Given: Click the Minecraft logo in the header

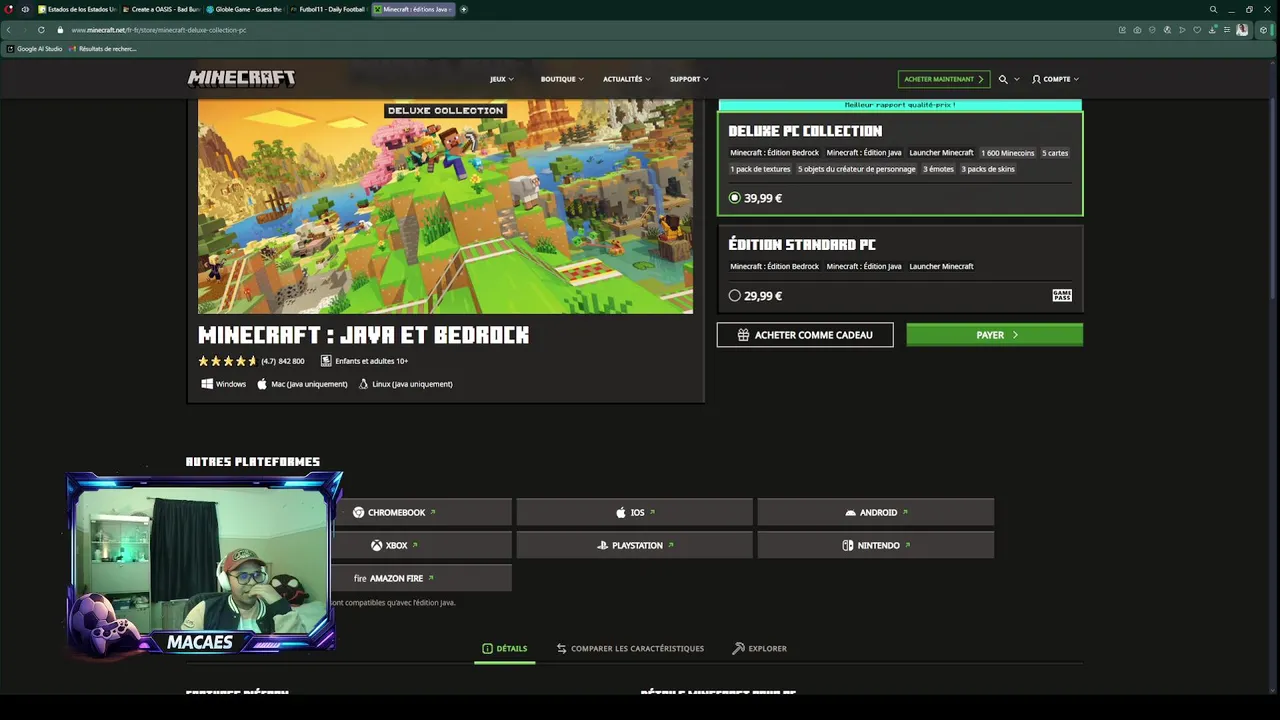Looking at the screenshot, I should [x=241, y=79].
